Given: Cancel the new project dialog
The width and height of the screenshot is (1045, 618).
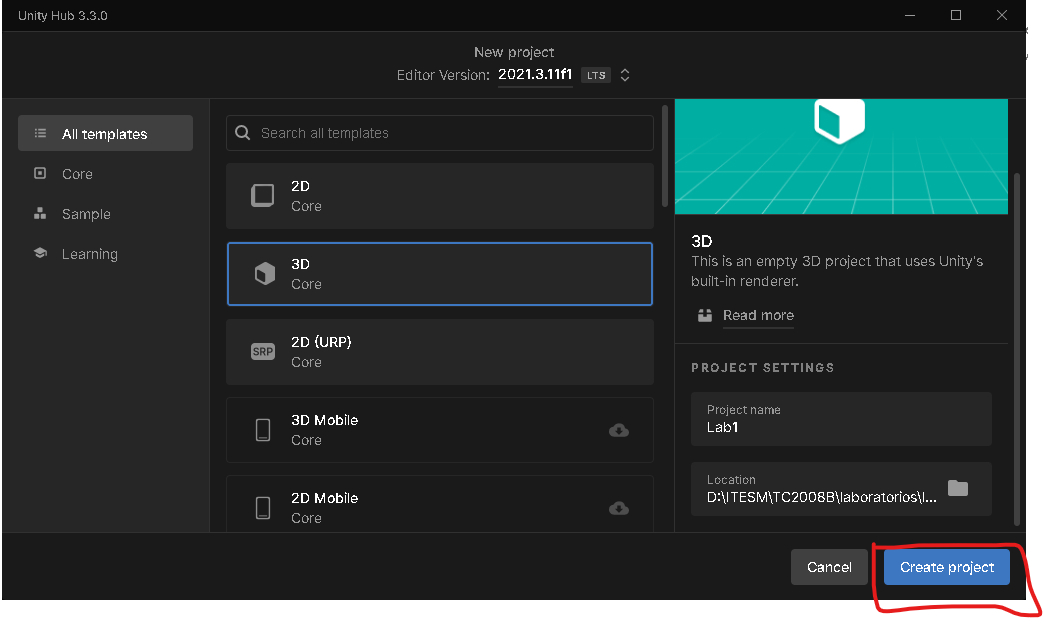Looking at the screenshot, I should click(829, 567).
